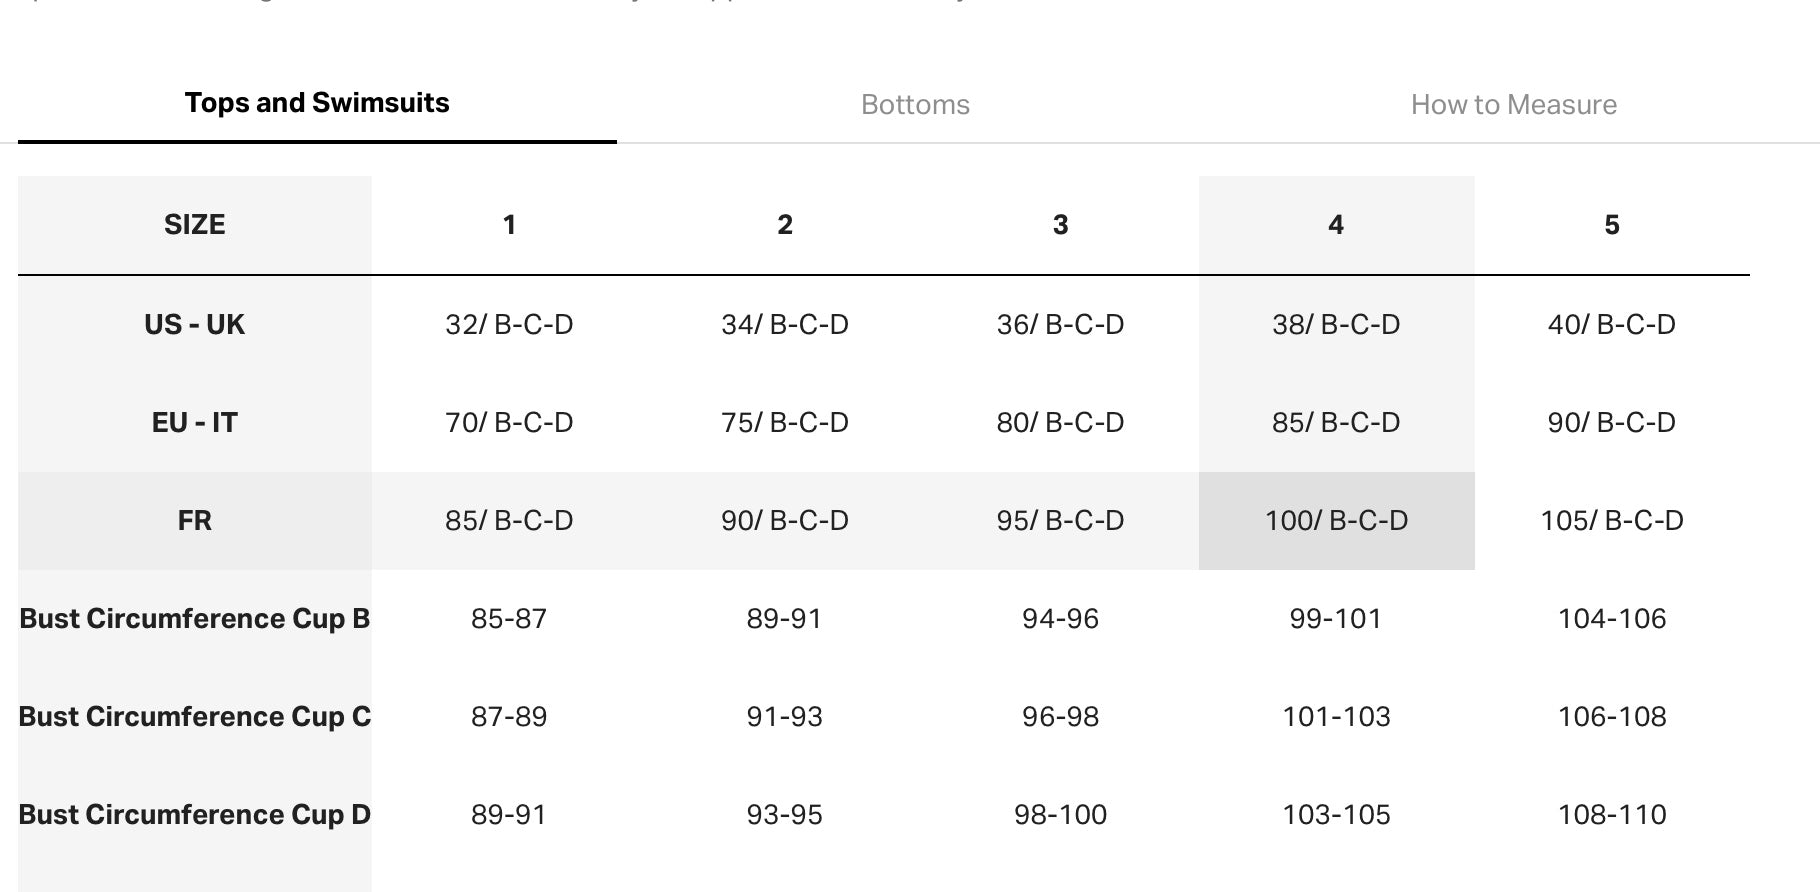This screenshot has width=1820, height=892.
Task: Click Bust Circumference Cup D label
Action: click(x=195, y=815)
